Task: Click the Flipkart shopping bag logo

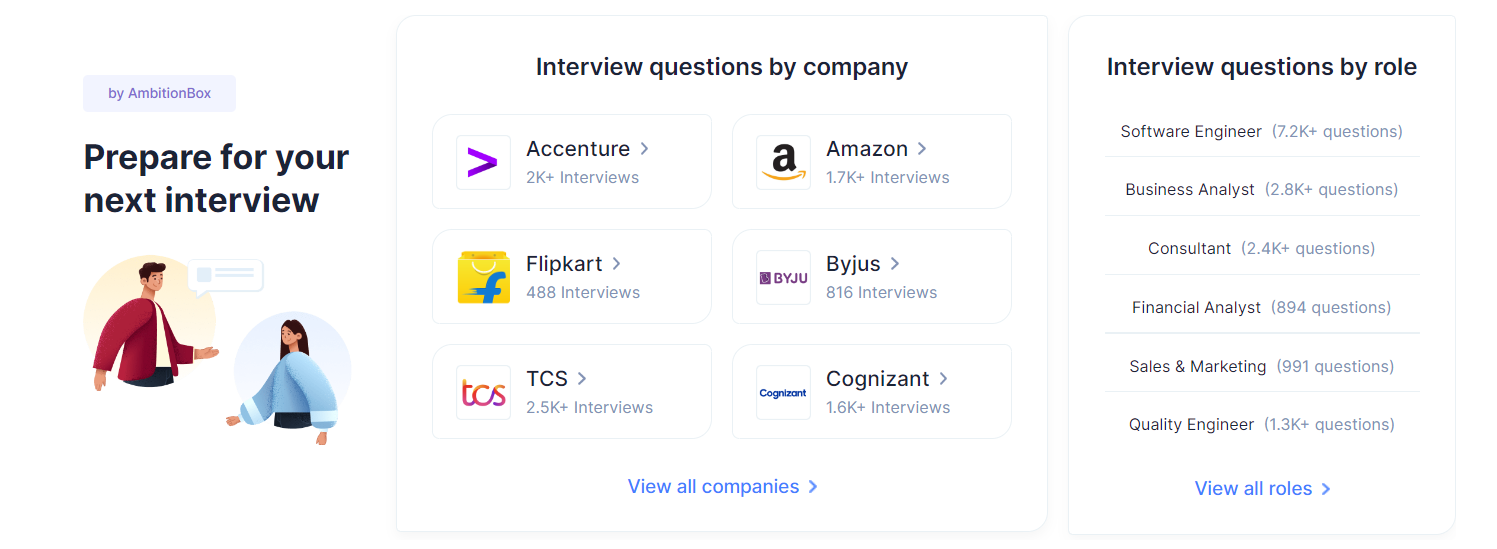Action: pyautogui.click(x=483, y=277)
